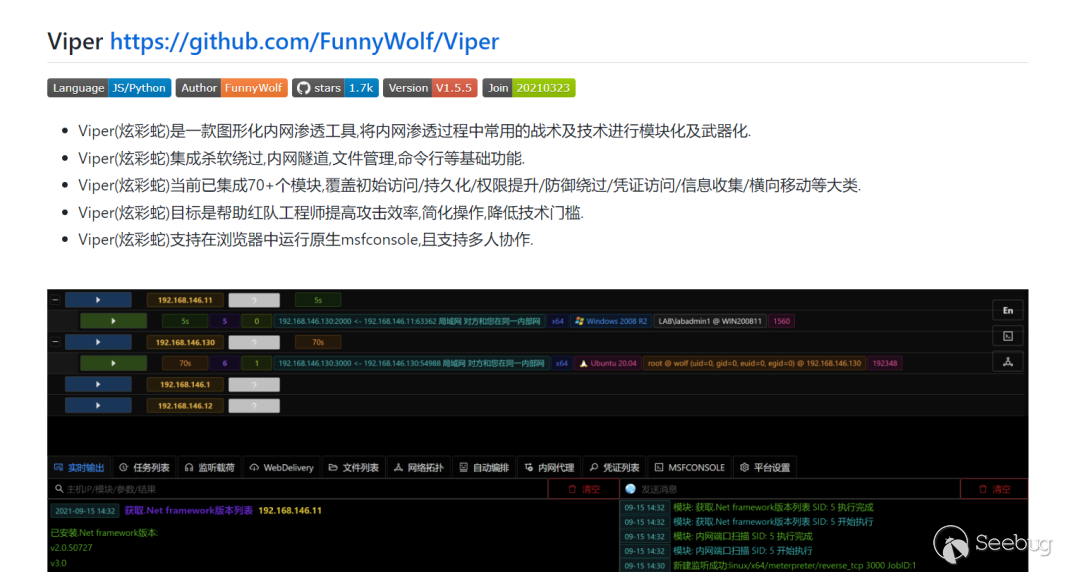This screenshot has width=1080, height=572.
Task: Click the Ubuntu 20.04 OS tag
Action: (608, 363)
